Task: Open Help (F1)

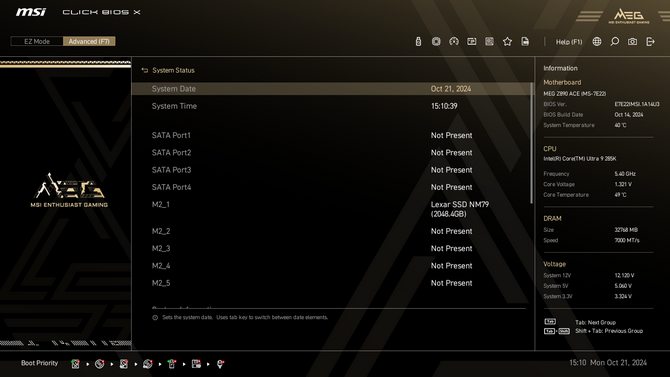Action: tap(569, 42)
